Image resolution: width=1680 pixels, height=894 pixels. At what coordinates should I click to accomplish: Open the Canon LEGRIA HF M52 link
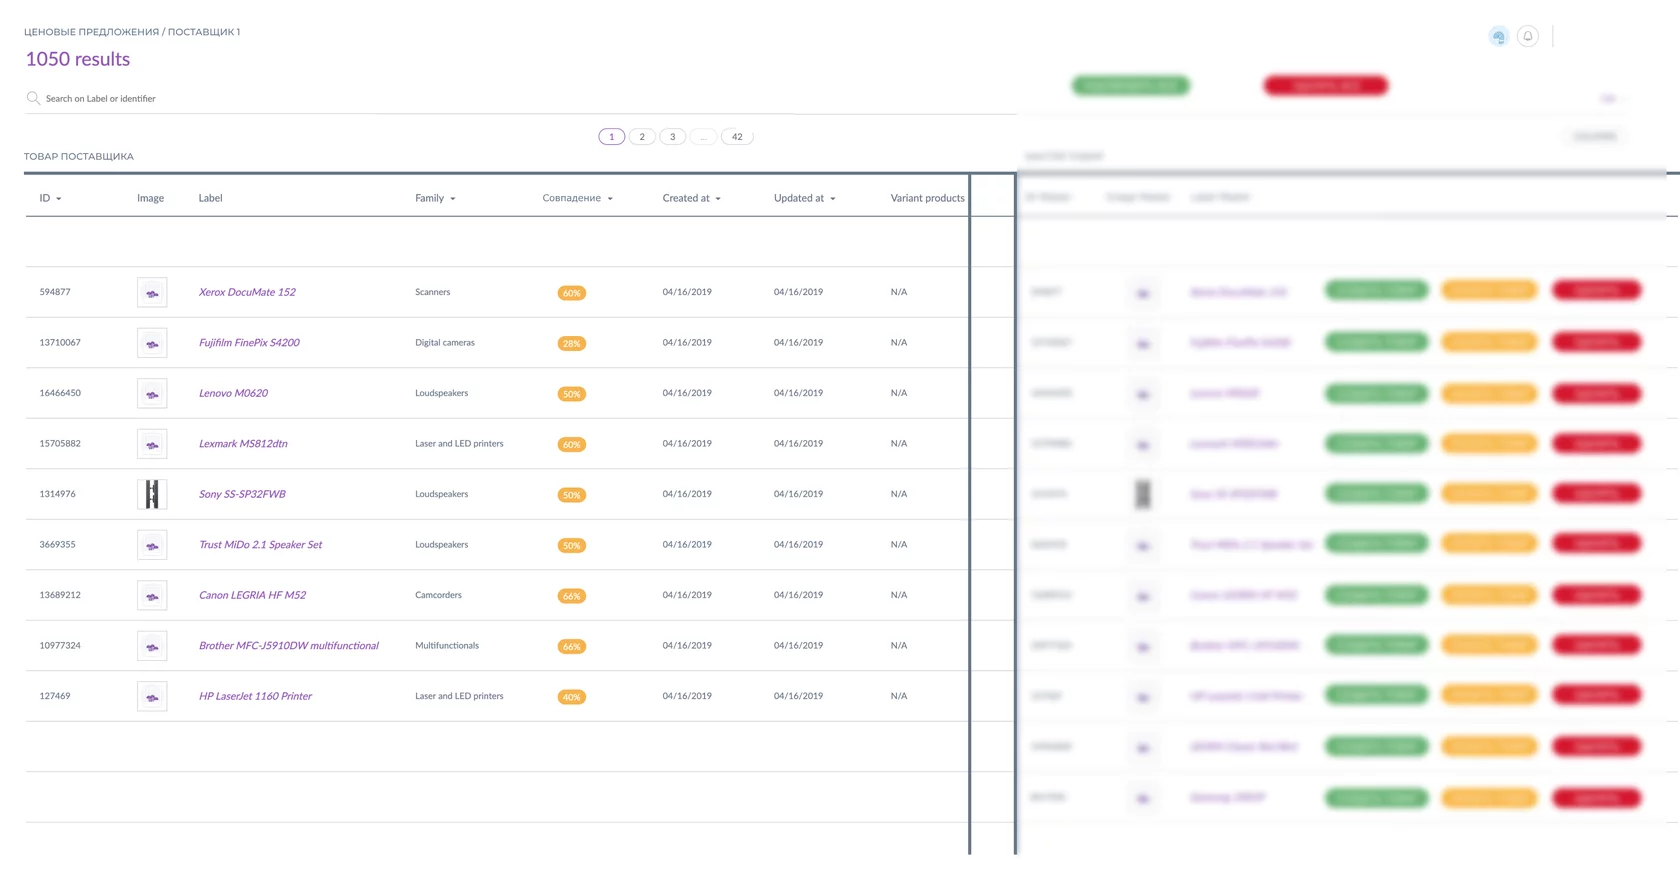(x=252, y=595)
